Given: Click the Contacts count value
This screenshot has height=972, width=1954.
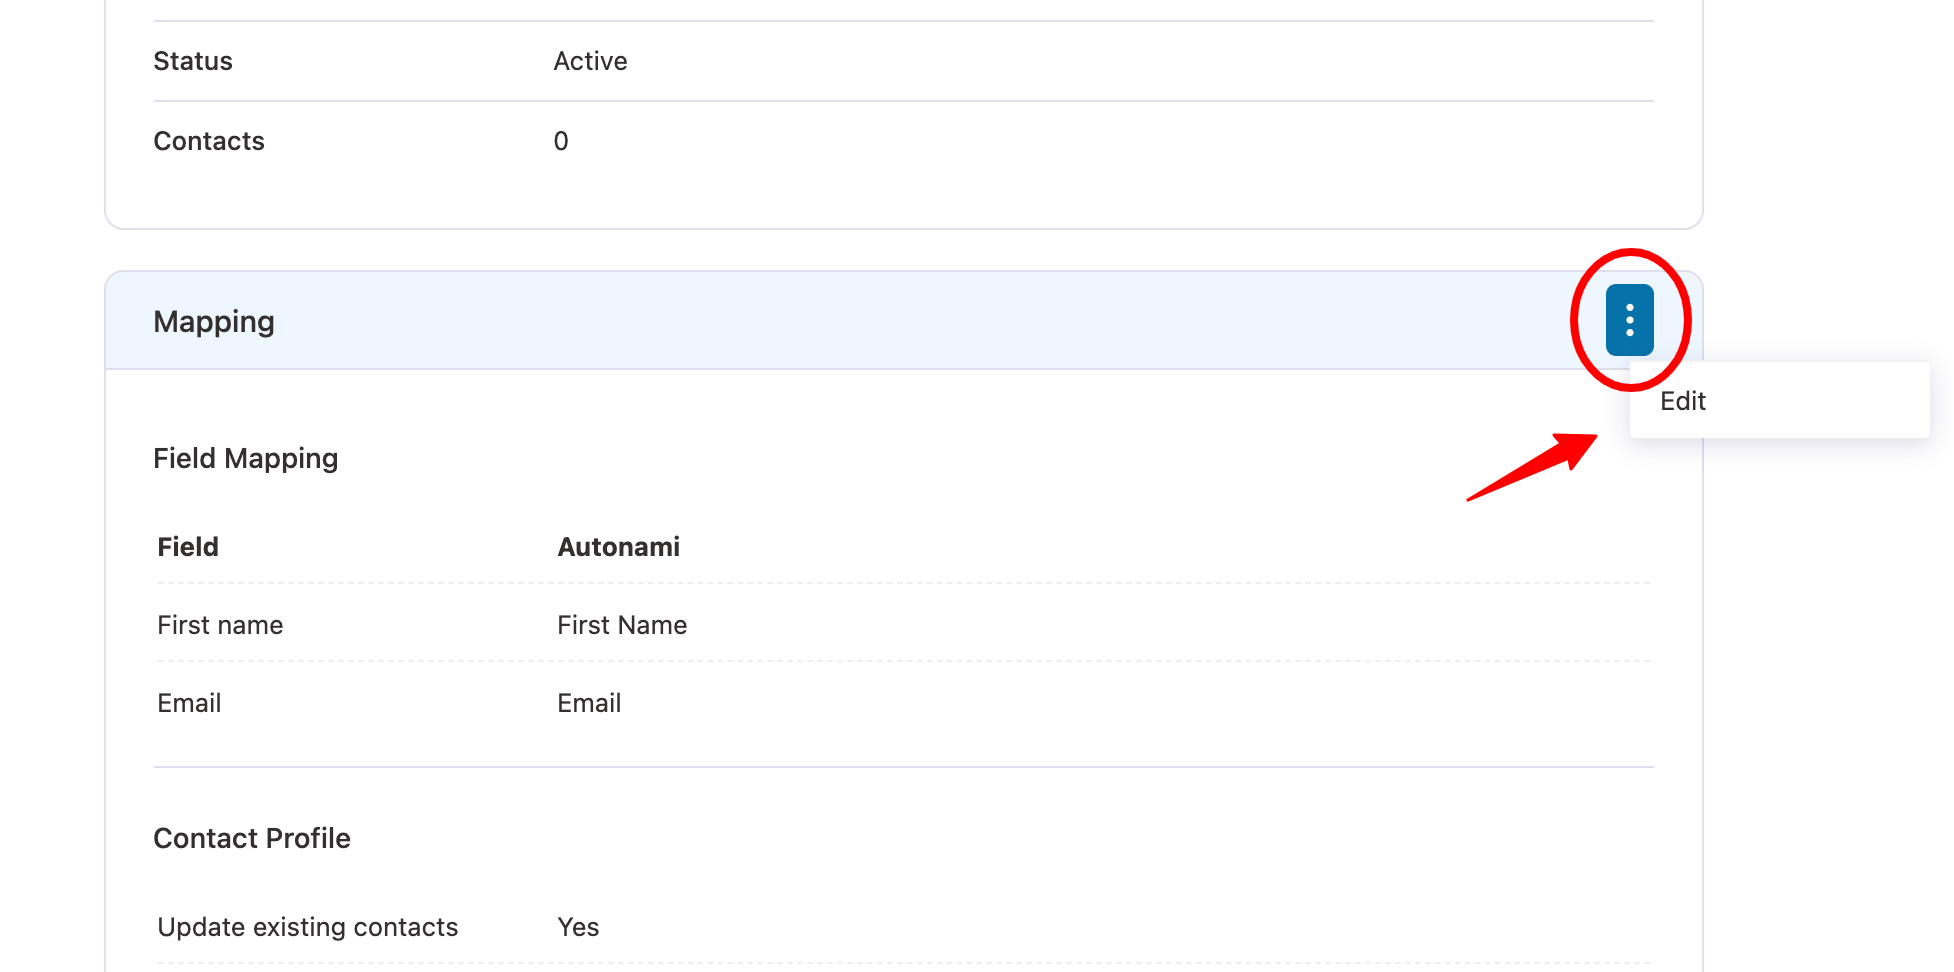Looking at the screenshot, I should point(560,141).
